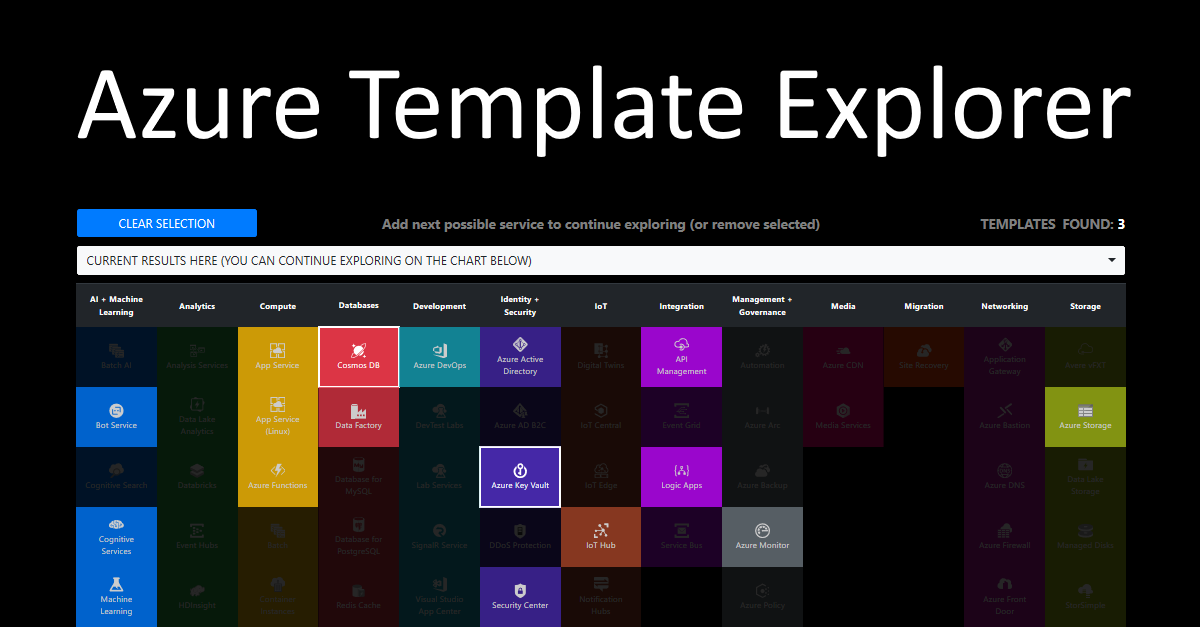Click the Azure DevOps tile

coord(439,357)
